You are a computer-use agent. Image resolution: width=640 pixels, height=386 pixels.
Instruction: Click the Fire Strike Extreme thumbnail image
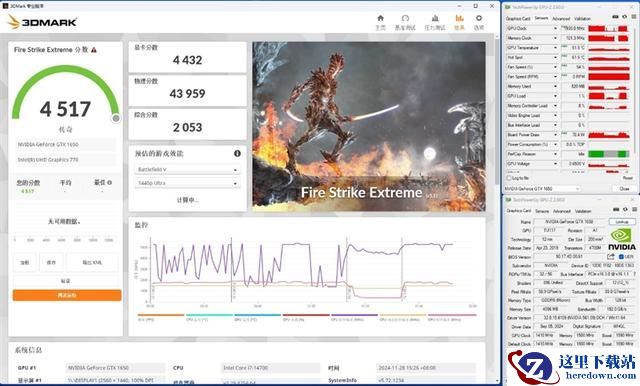point(369,126)
